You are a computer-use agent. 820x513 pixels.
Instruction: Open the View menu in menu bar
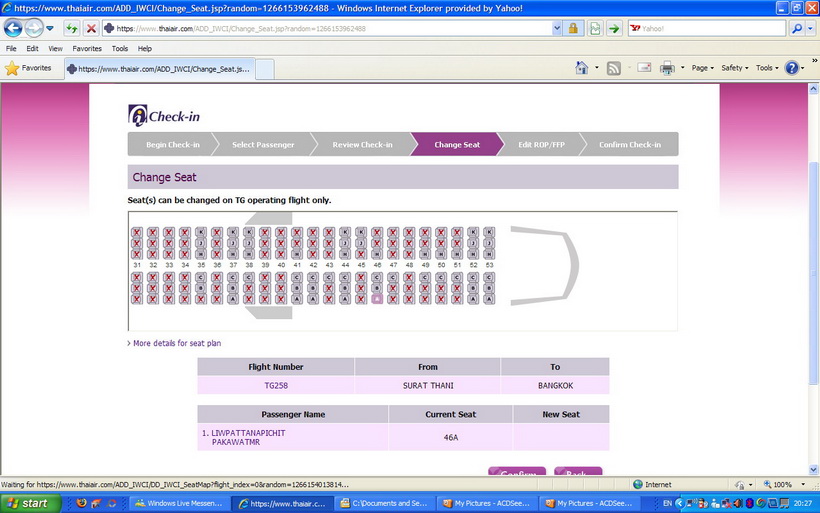tap(55, 48)
